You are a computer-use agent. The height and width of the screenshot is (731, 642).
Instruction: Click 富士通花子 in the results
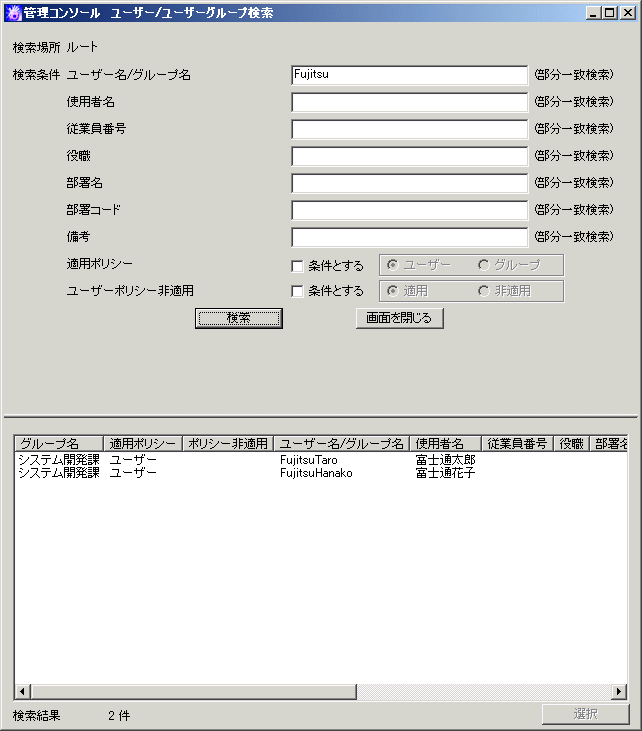[445, 473]
